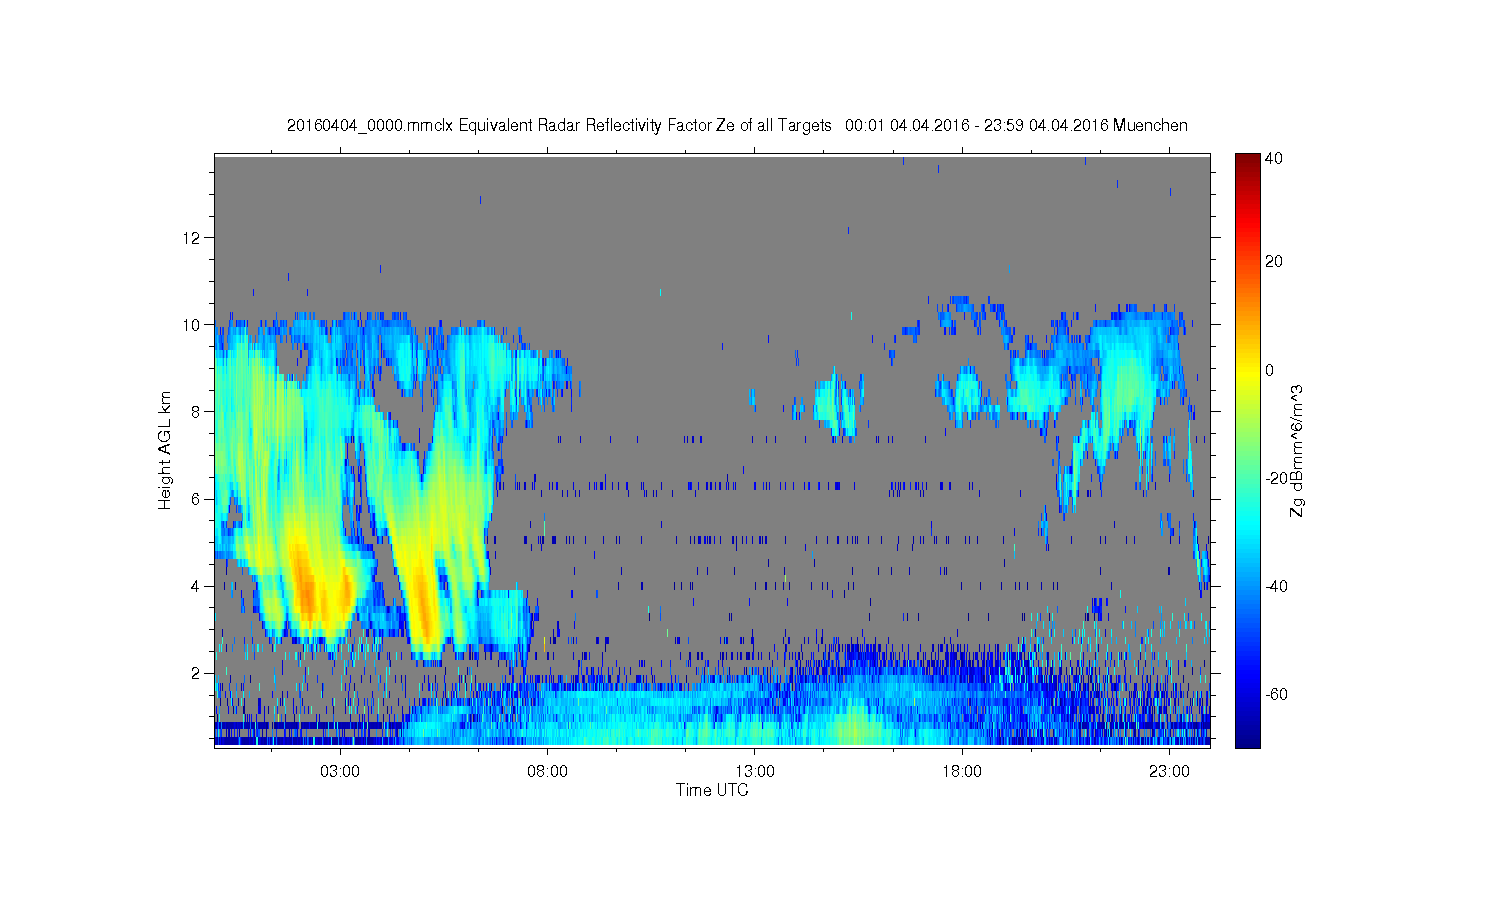Select the 23:00 time tick label
Image resolution: width=1500 pixels, height=900 pixels.
(x=1169, y=772)
